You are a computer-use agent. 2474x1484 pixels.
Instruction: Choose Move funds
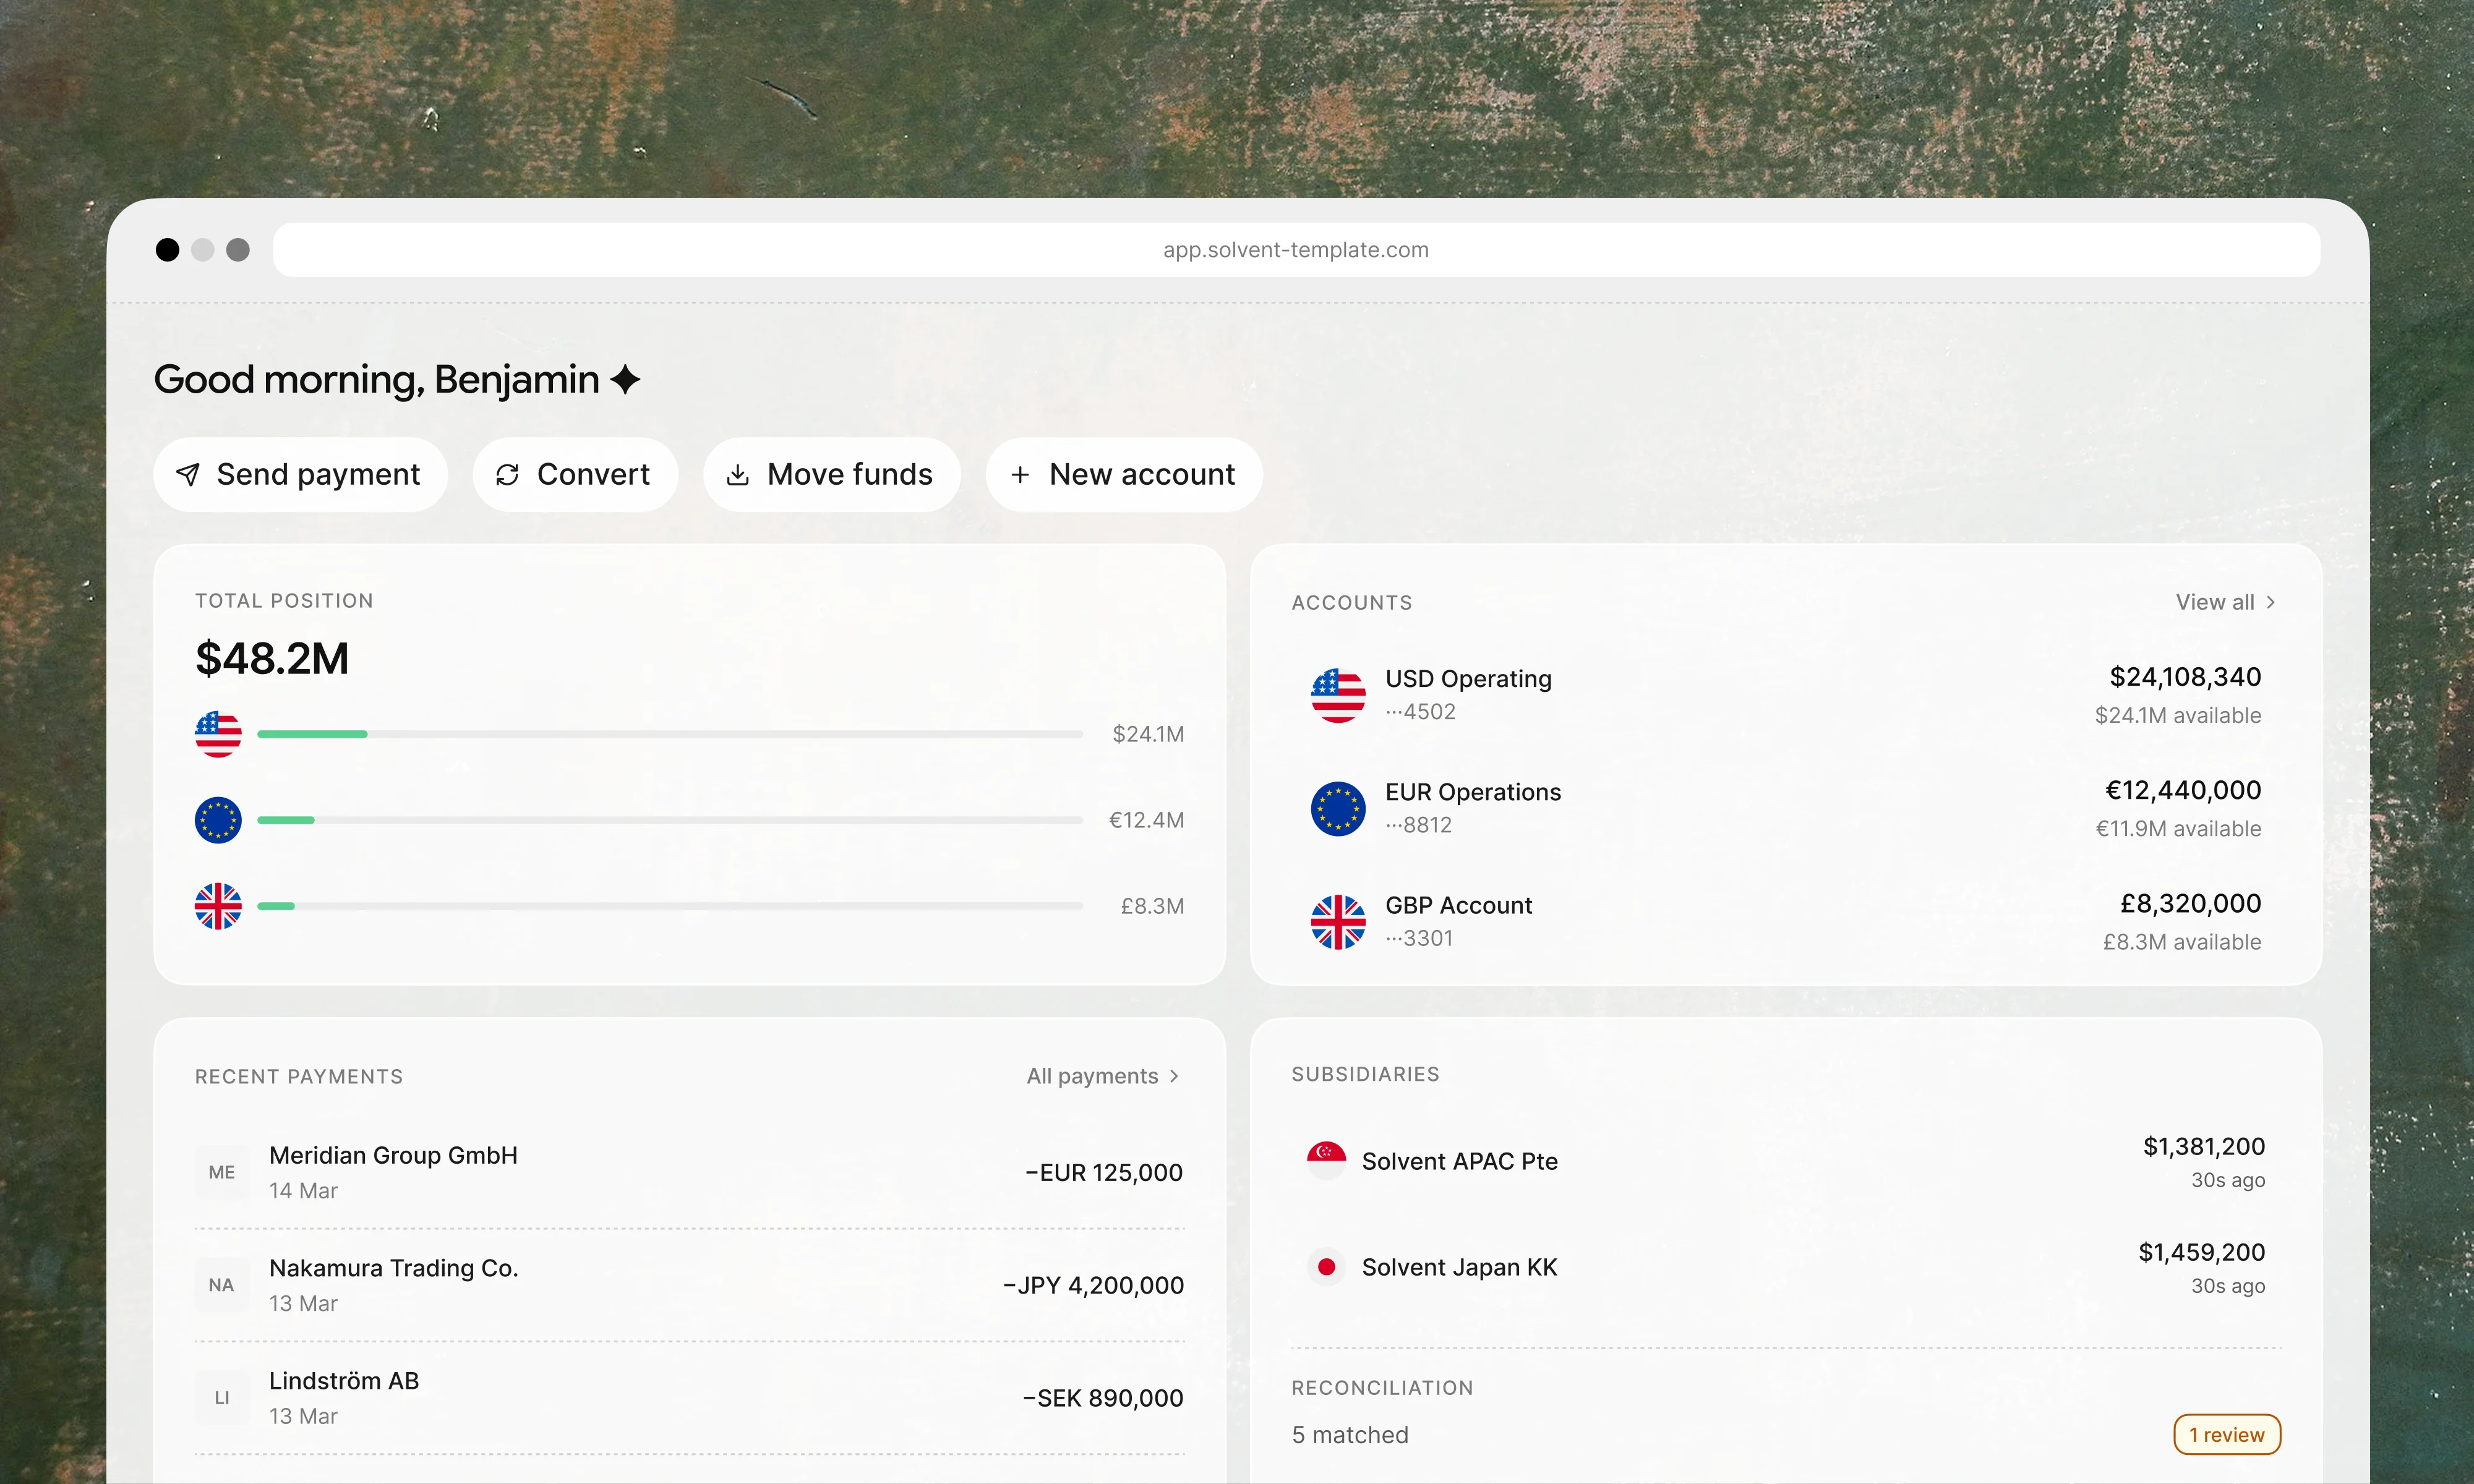coord(832,475)
